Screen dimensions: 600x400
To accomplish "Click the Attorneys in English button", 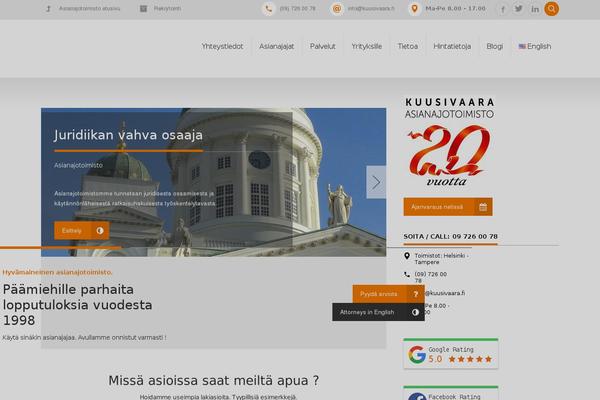I will [x=378, y=312].
